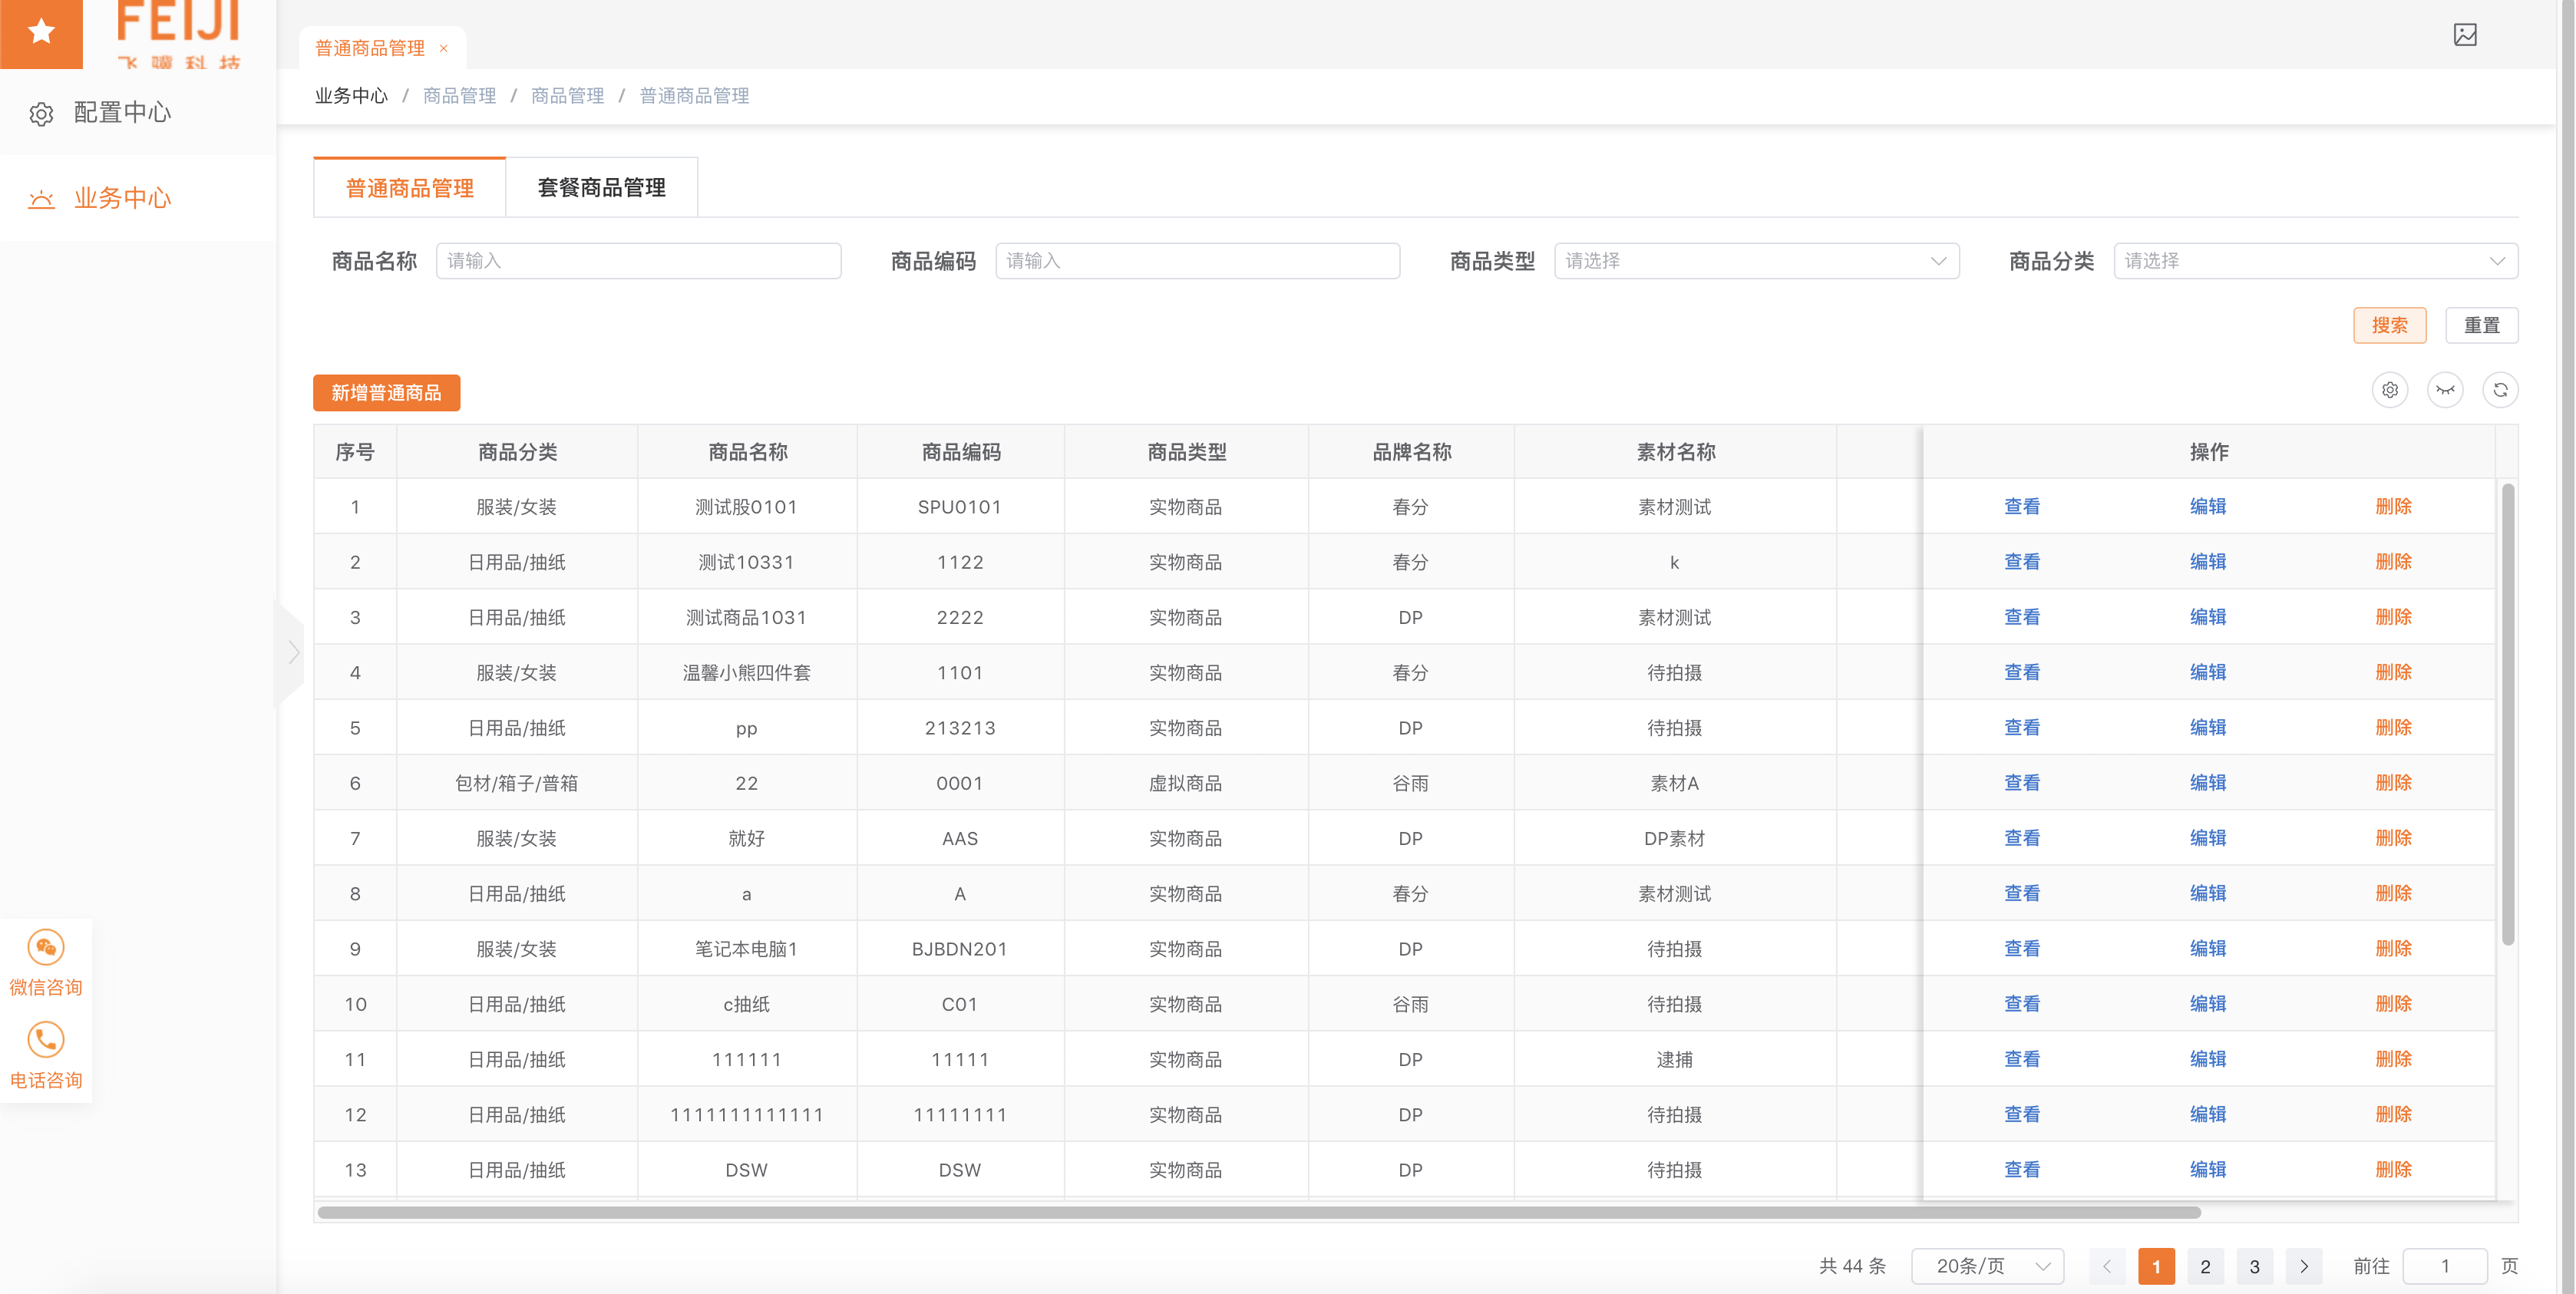Viewport: 2576px width, 1294px height.
Task: Click cell DP素材
Action: coord(1675,838)
